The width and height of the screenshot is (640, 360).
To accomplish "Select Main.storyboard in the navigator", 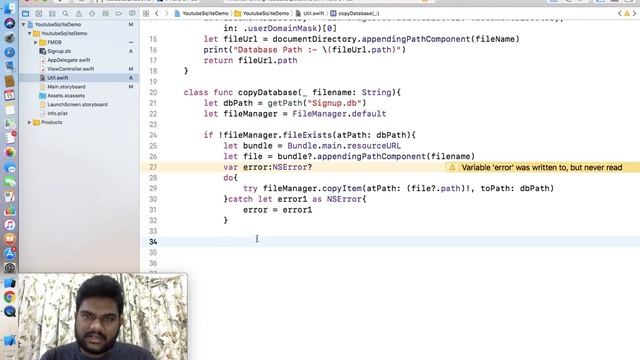I will [66, 87].
